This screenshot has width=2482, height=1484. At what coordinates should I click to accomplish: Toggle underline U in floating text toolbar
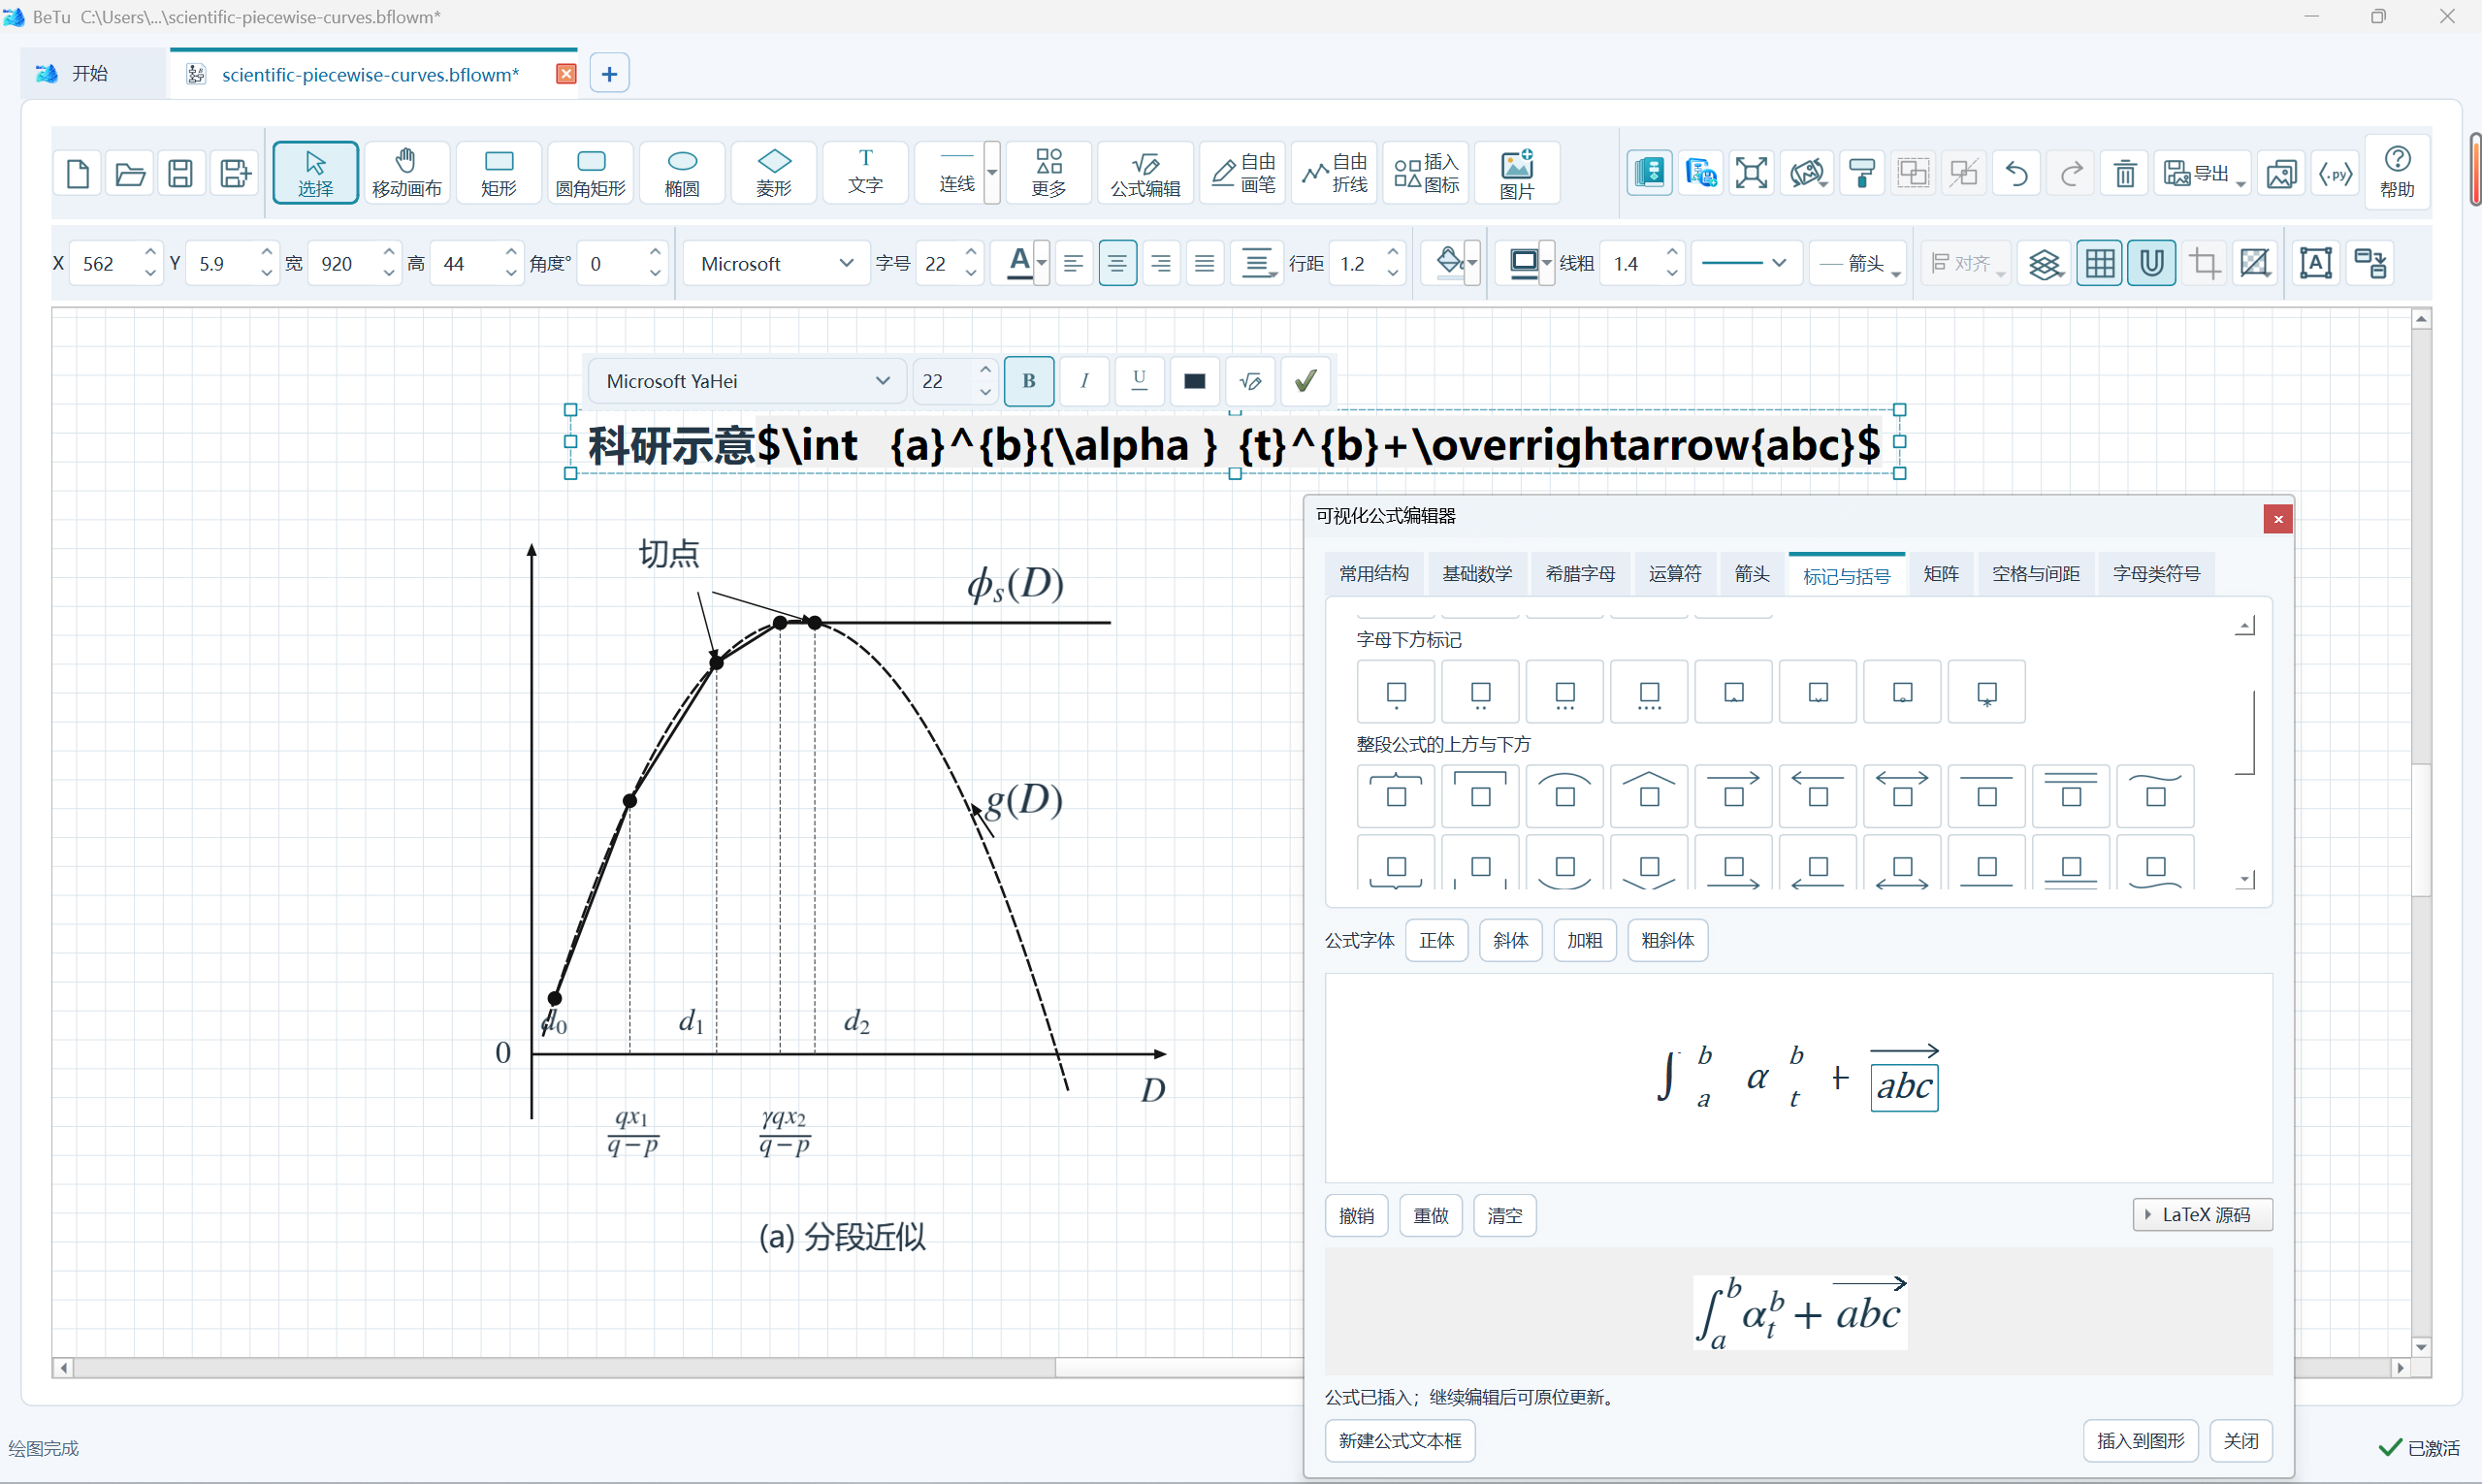click(x=1139, y=381)
